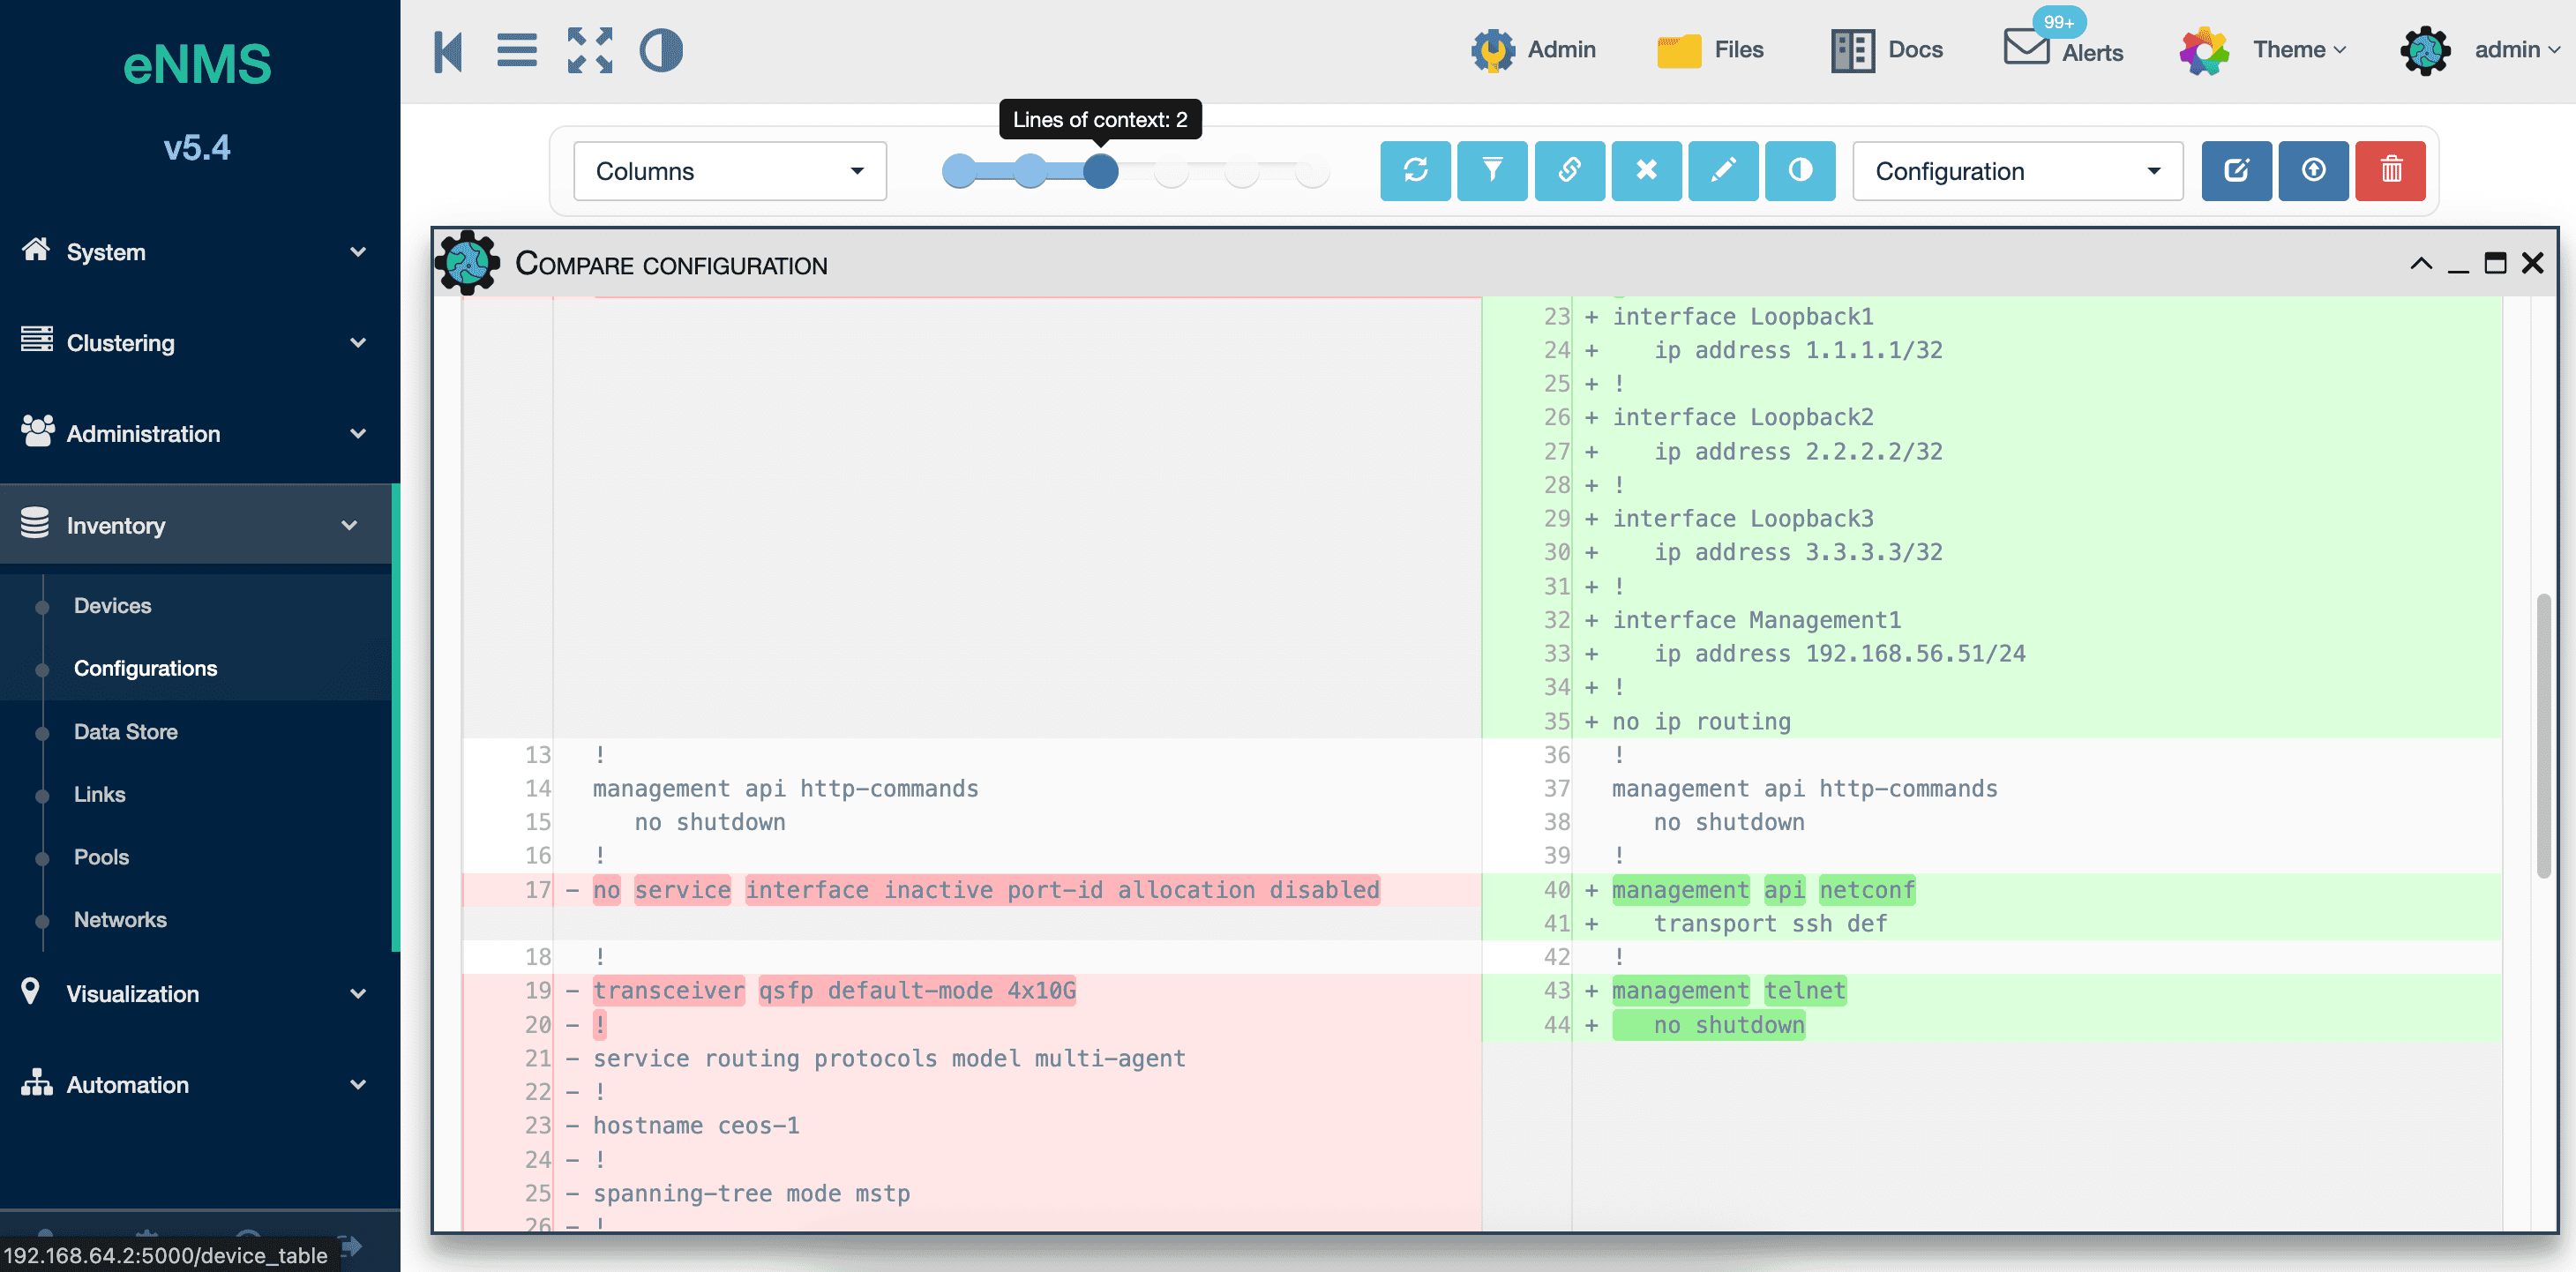Expand the Visualization menu
This screenshot has height=1272, width=2576.
click(196, 993)
